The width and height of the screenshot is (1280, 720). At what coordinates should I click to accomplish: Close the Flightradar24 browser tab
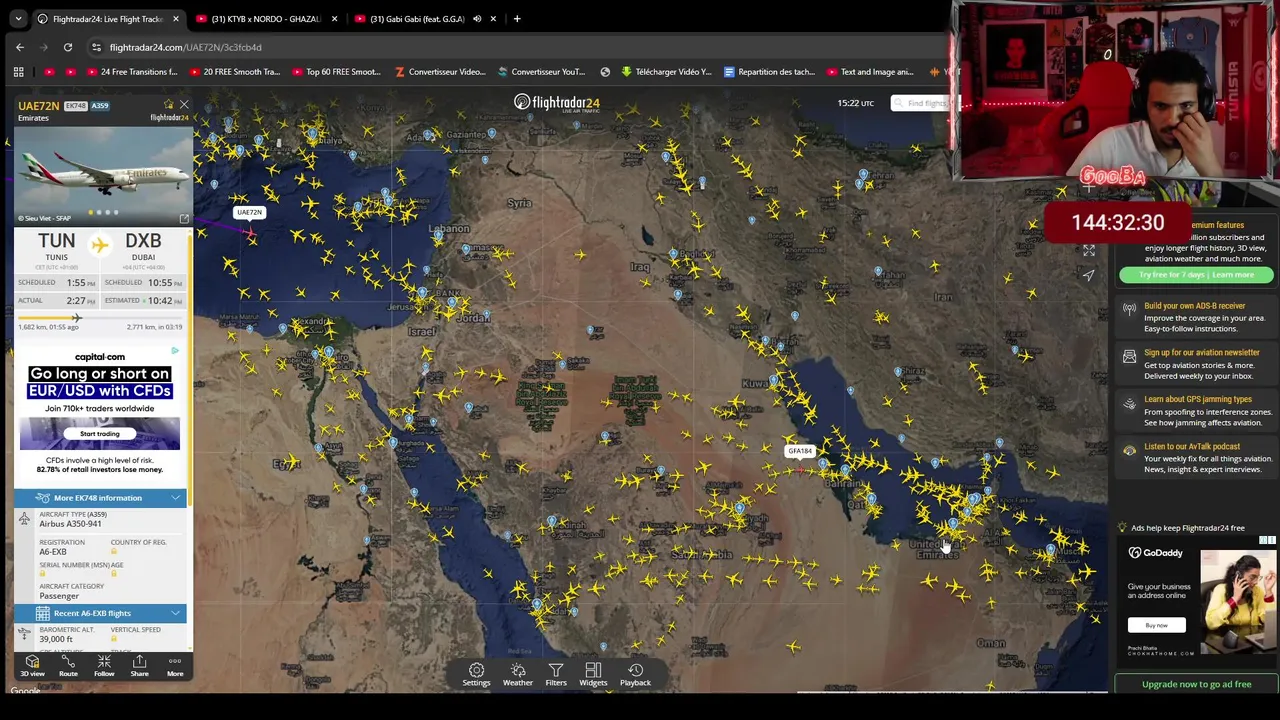[176, 19]
